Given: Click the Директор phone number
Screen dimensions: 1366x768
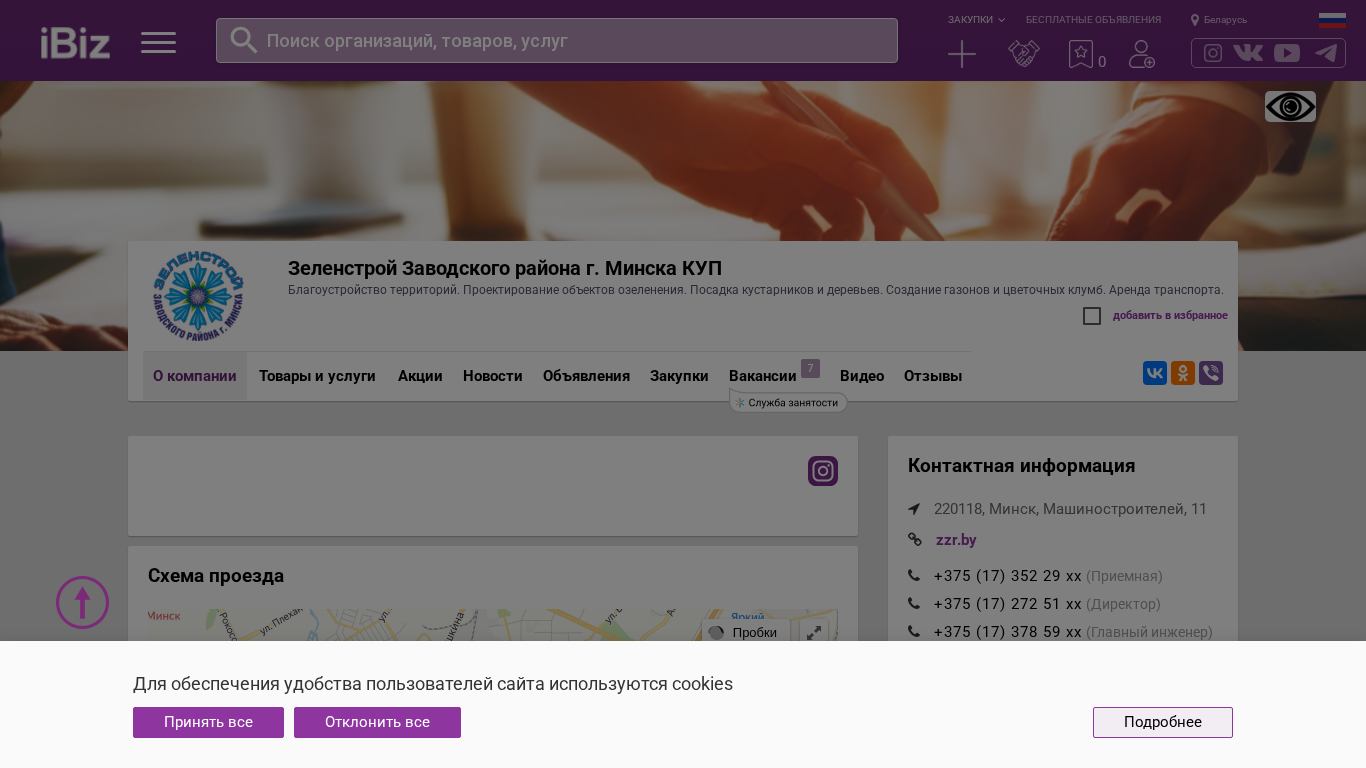Looking at the screenshot, I should [1007, 604].
